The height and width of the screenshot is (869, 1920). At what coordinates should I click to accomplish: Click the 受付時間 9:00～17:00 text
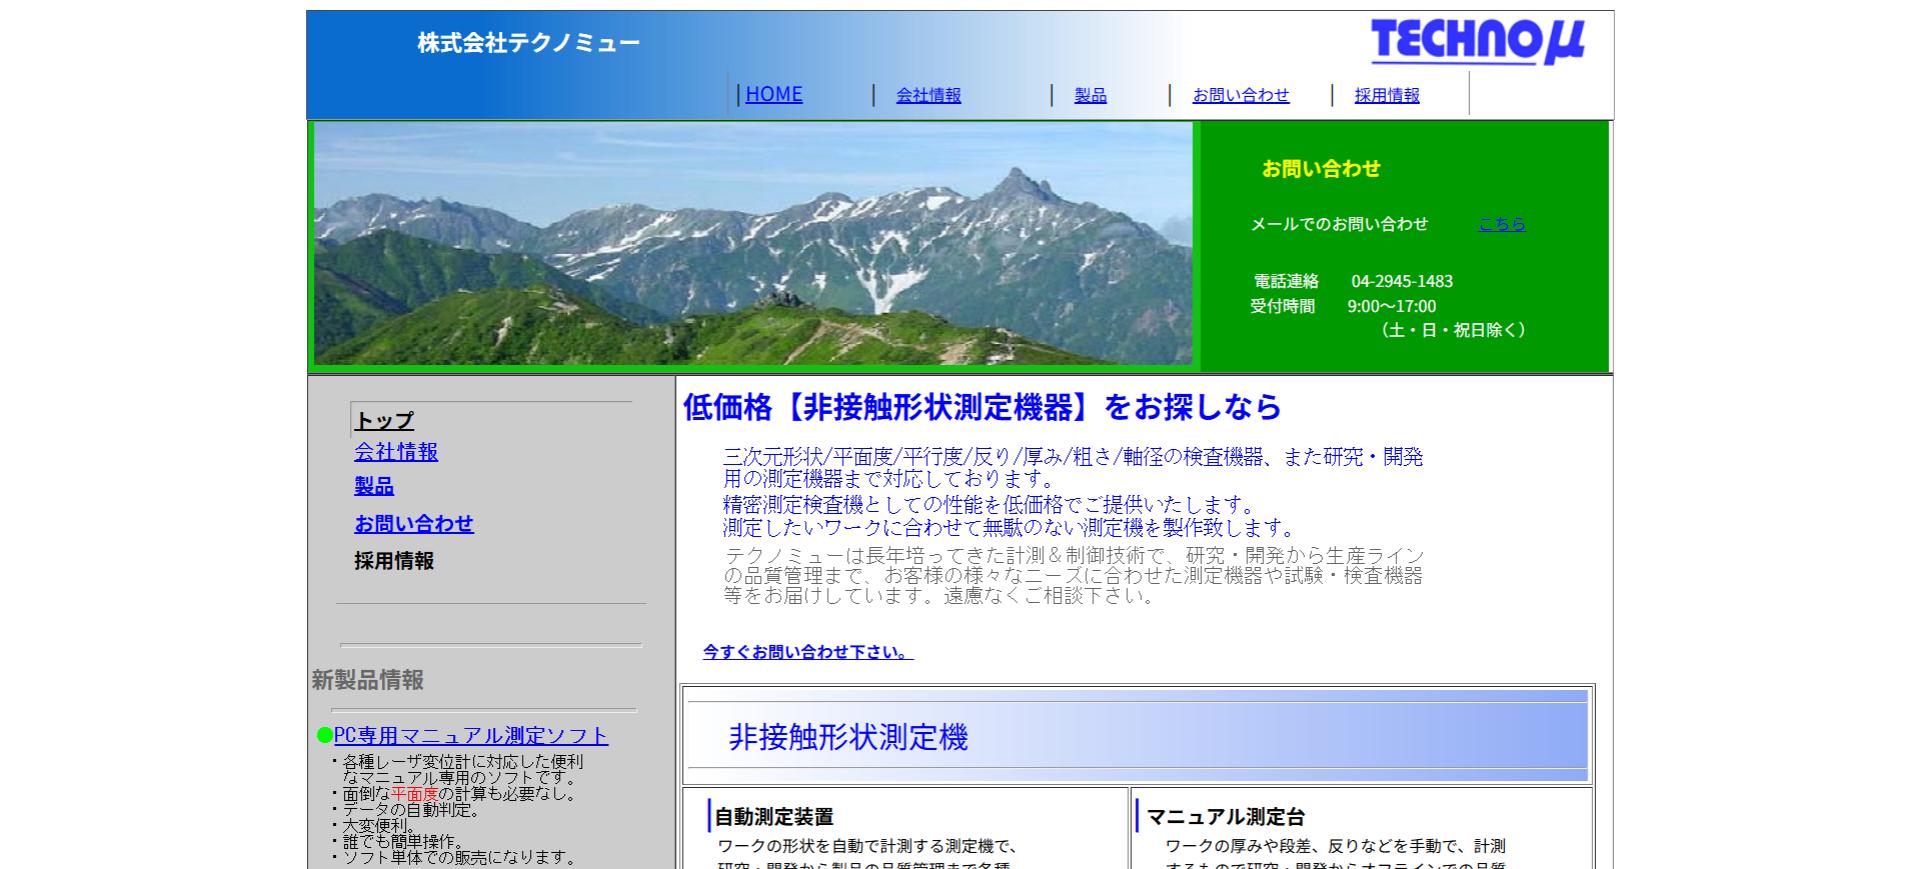click(1343, 306)
